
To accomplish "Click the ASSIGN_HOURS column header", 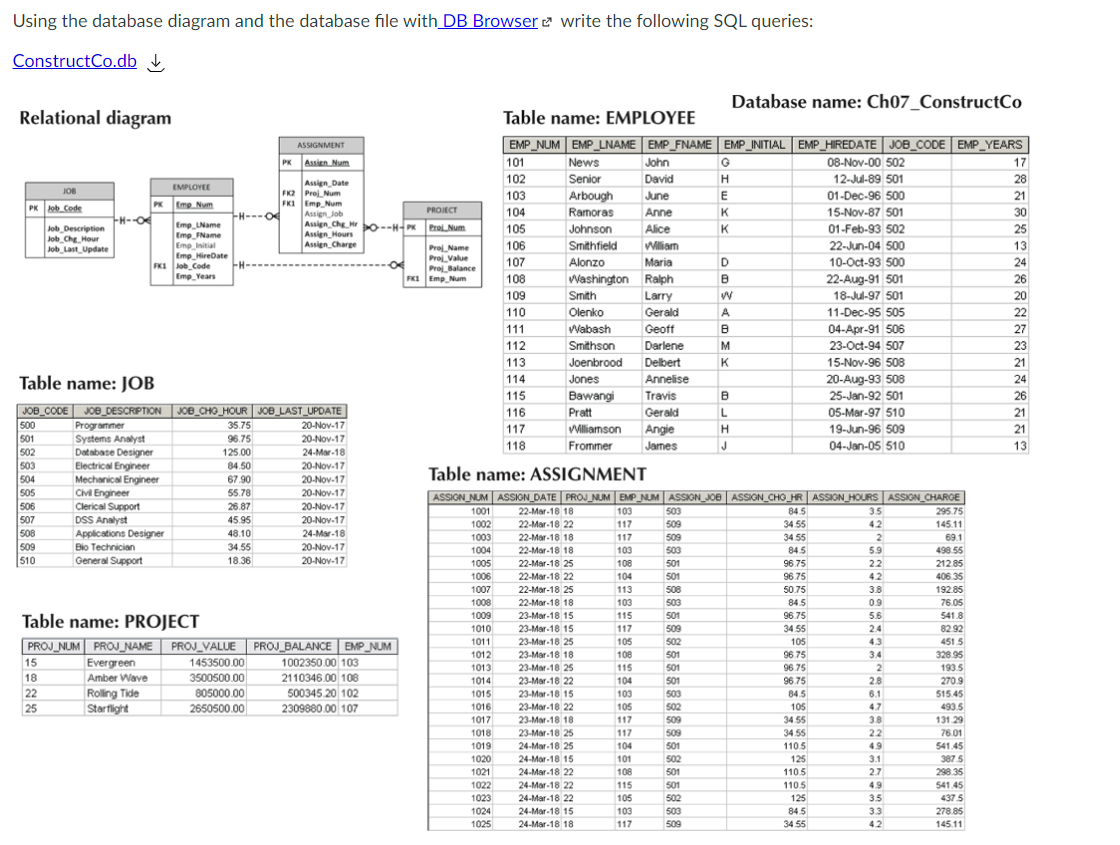I will click(x=845, y=497).
